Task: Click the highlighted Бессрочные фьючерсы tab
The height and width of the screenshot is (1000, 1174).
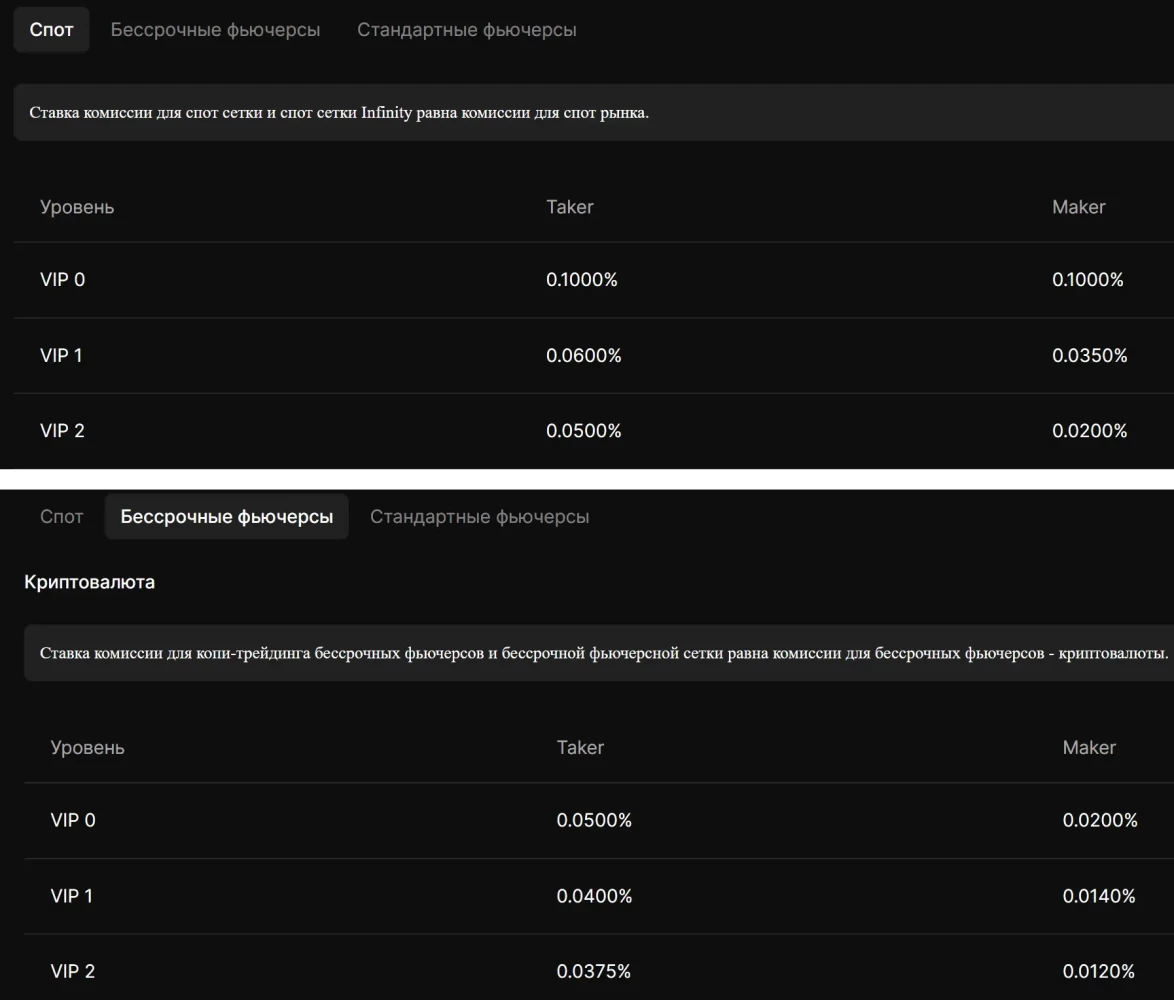Action: point(227,517)
